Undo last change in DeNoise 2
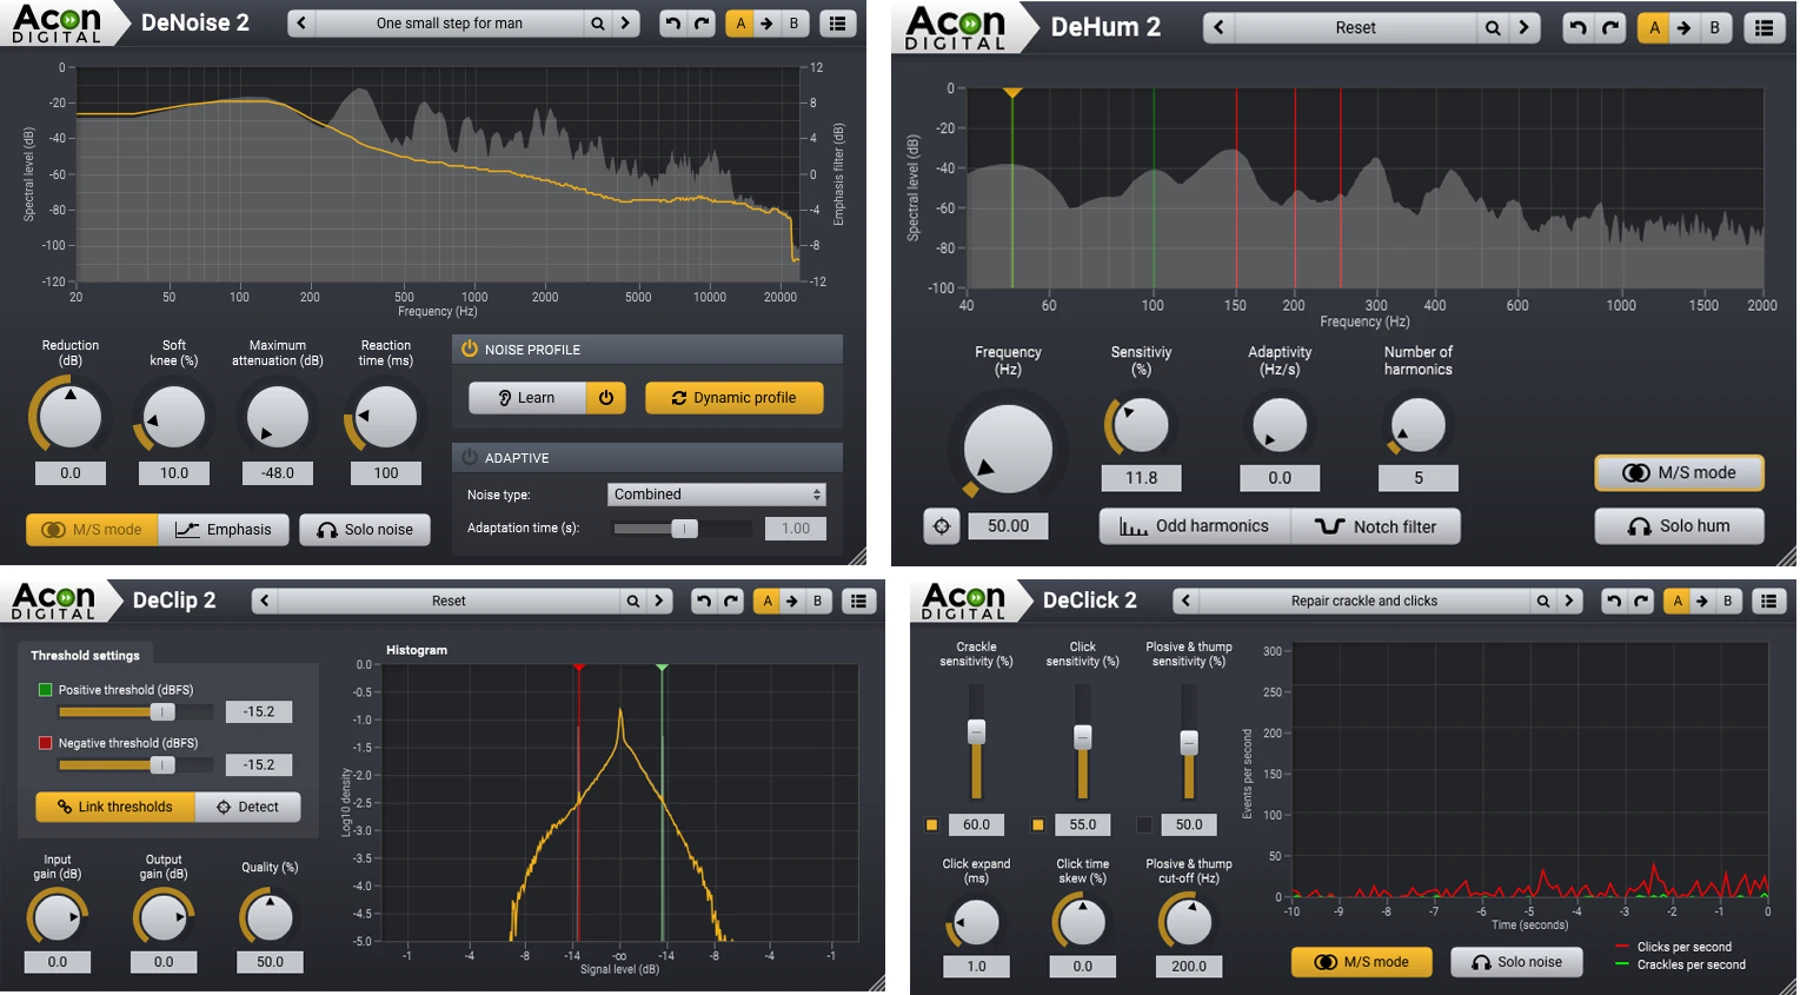 [x=673, y=23]
